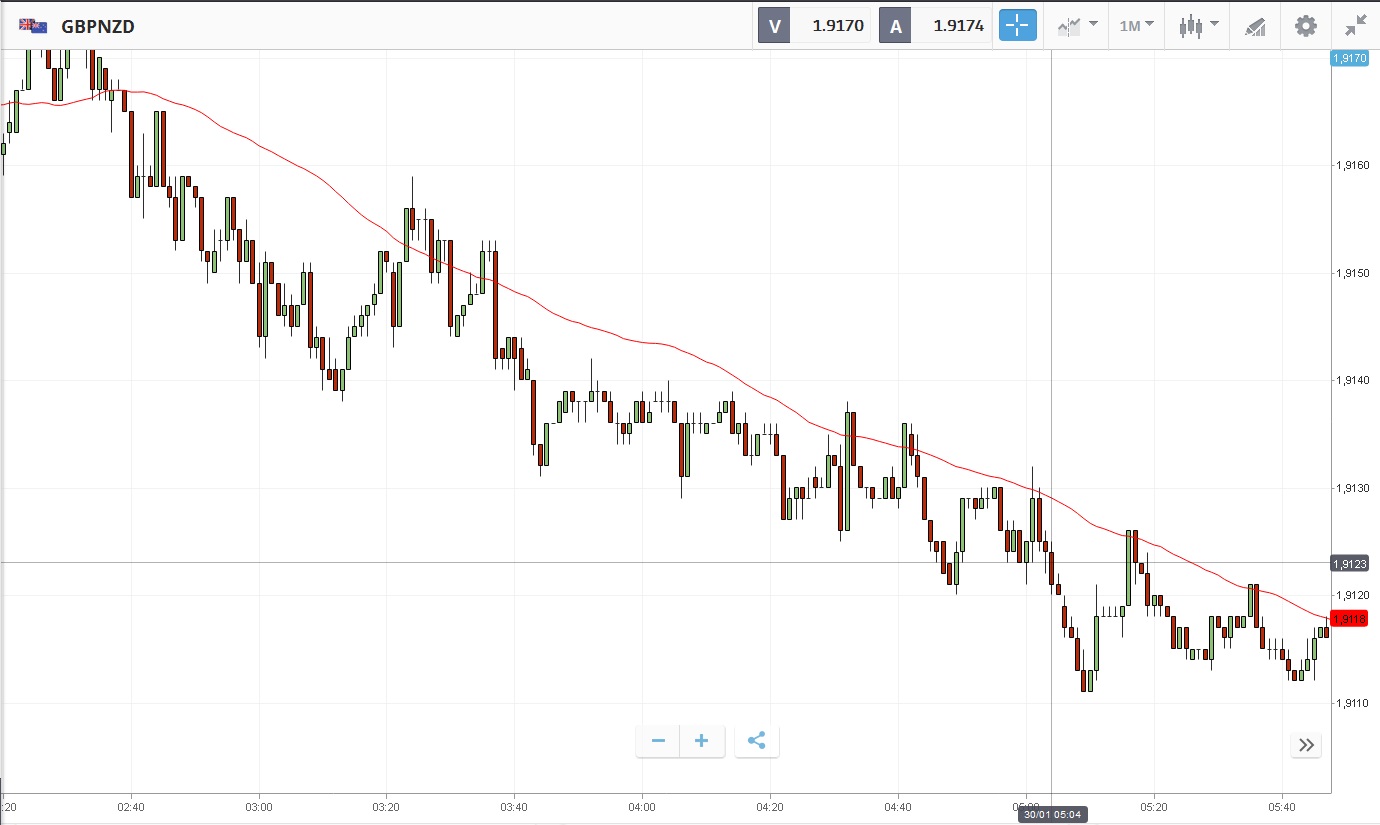
Task: Click the red 1.9118 price label
Action: coord(1349,619)
